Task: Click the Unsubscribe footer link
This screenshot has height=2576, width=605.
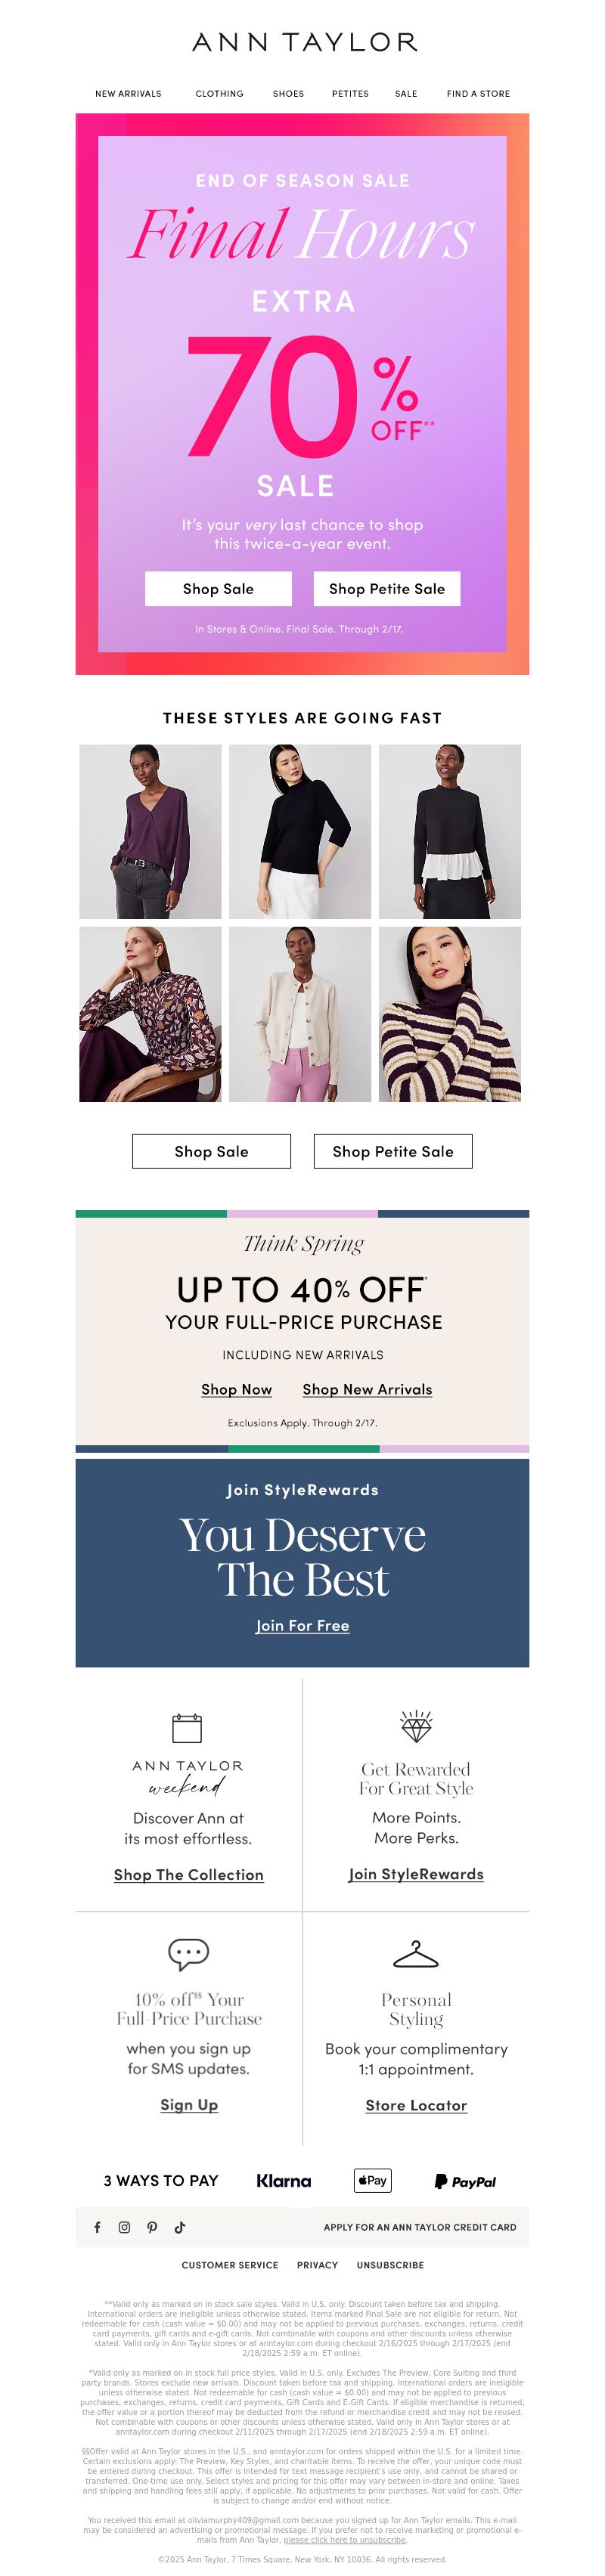Action: click(x=390, y=2265)
